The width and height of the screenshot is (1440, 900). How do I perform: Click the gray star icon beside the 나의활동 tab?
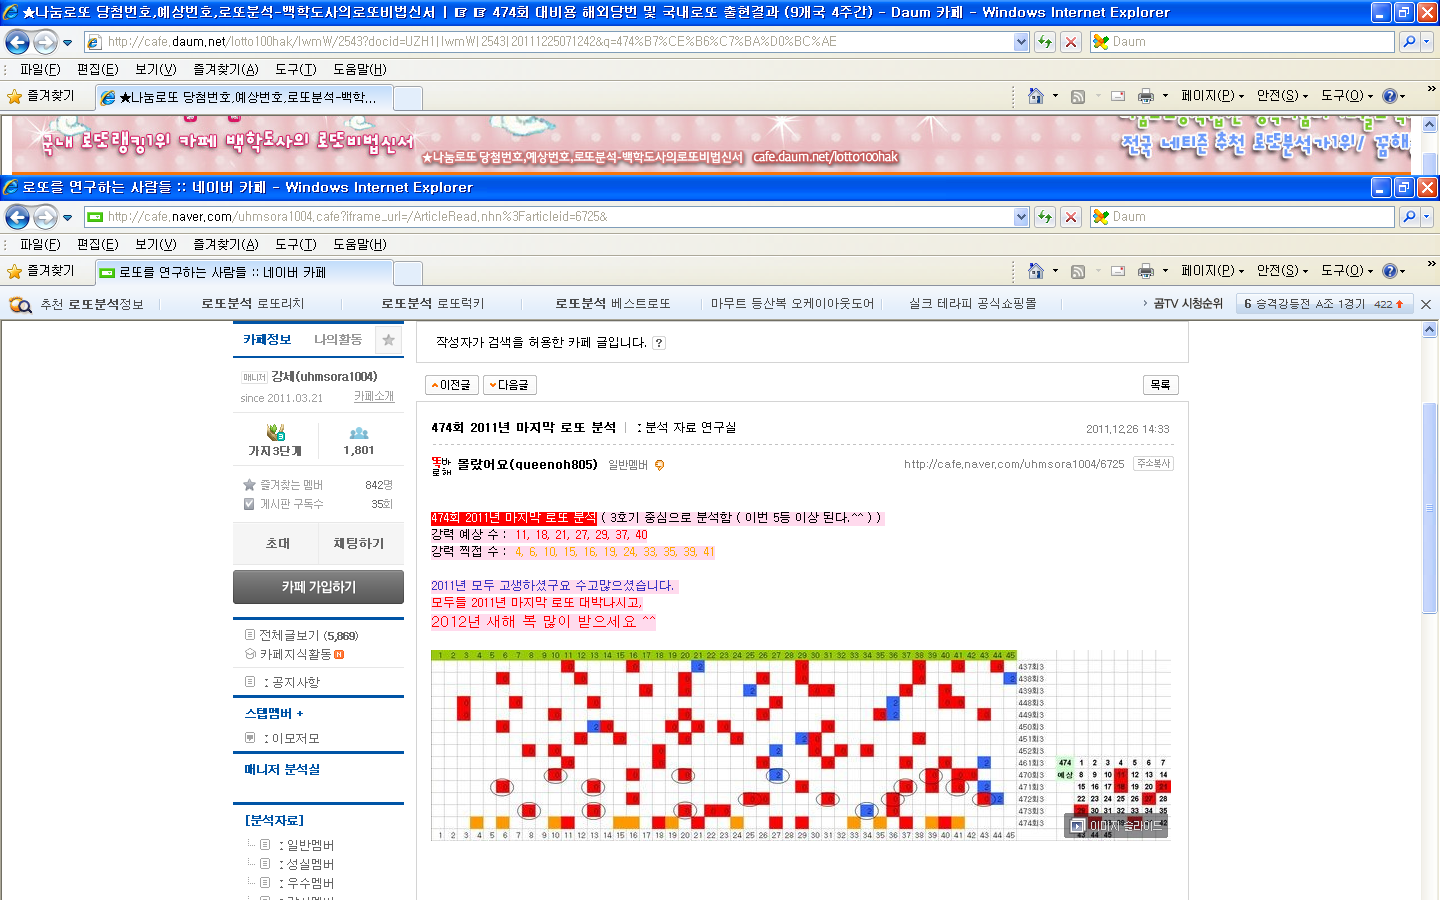coord(388,340)
